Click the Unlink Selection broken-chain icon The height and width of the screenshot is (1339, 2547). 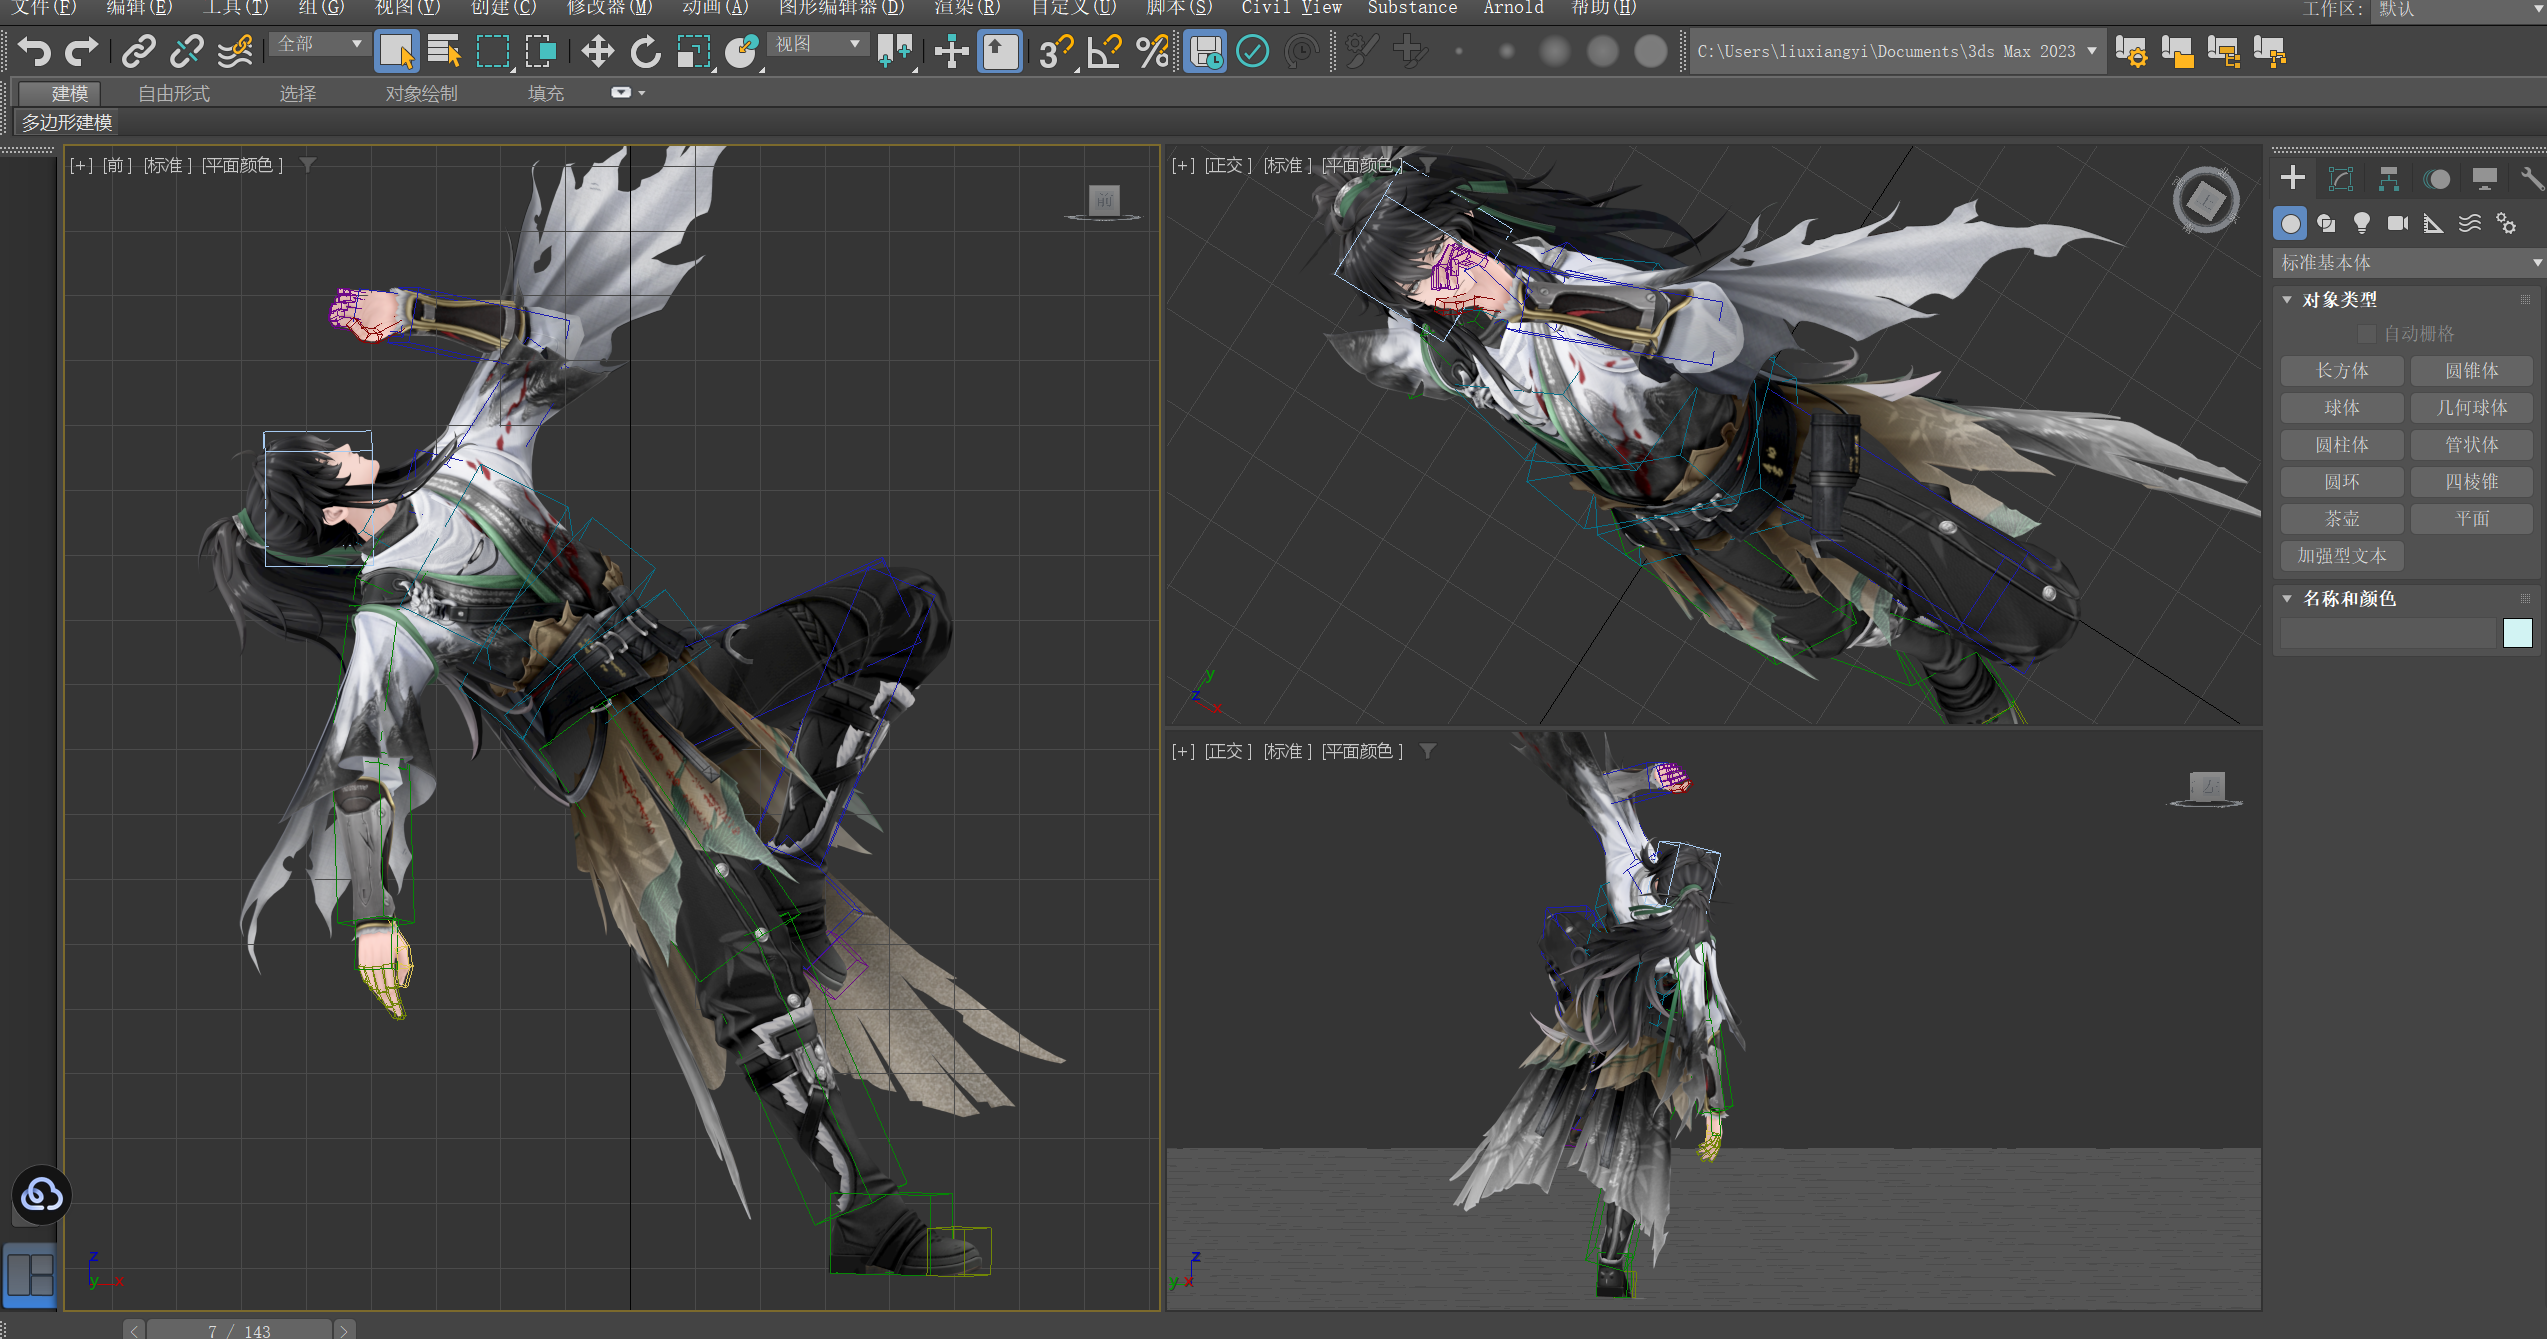pos(187,51)
